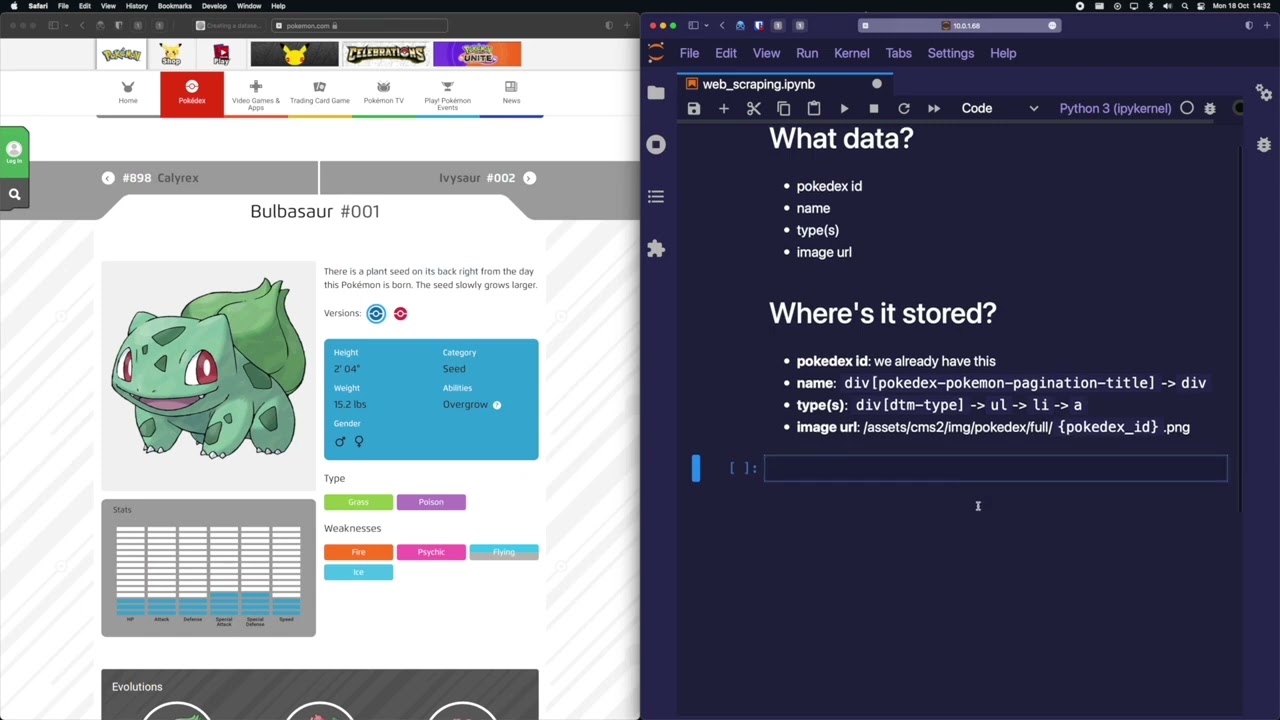Expand the Overgrow ability info icon
Screen dimensions: 1280x720
tap(497, 405)
